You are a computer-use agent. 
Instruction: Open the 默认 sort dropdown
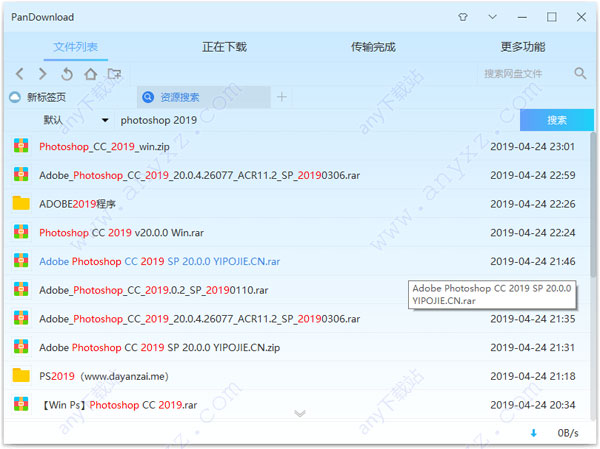click(75, 120)
